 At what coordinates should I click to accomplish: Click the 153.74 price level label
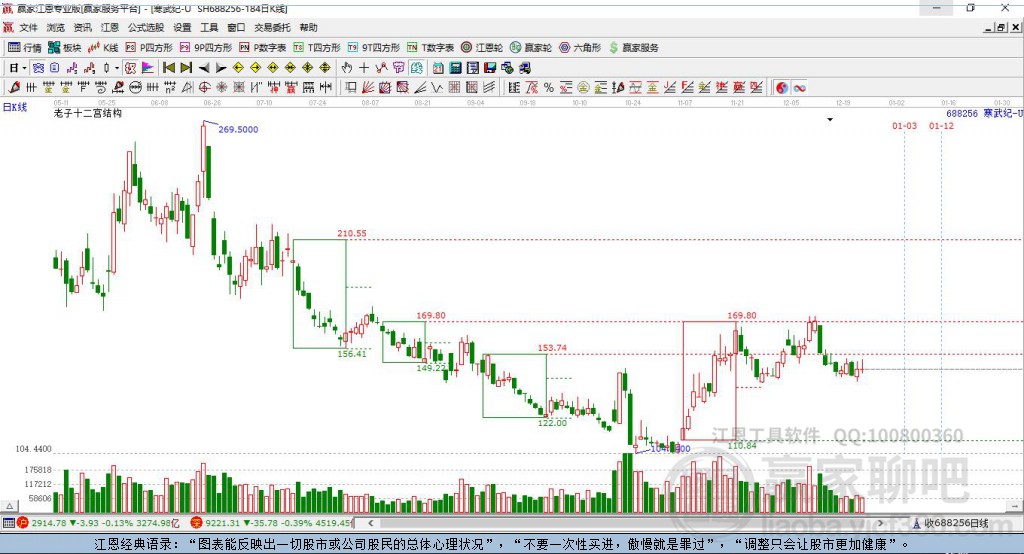(x=552, y=348)
